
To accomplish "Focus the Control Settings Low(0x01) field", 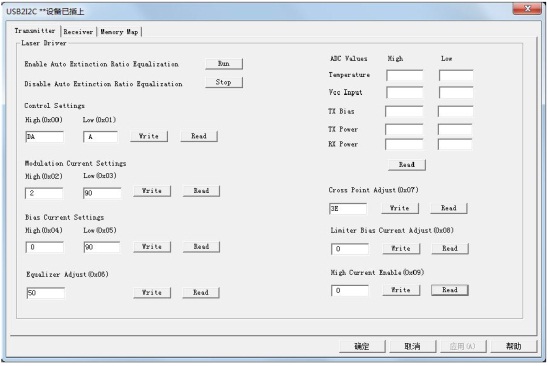I will point(100,137).
